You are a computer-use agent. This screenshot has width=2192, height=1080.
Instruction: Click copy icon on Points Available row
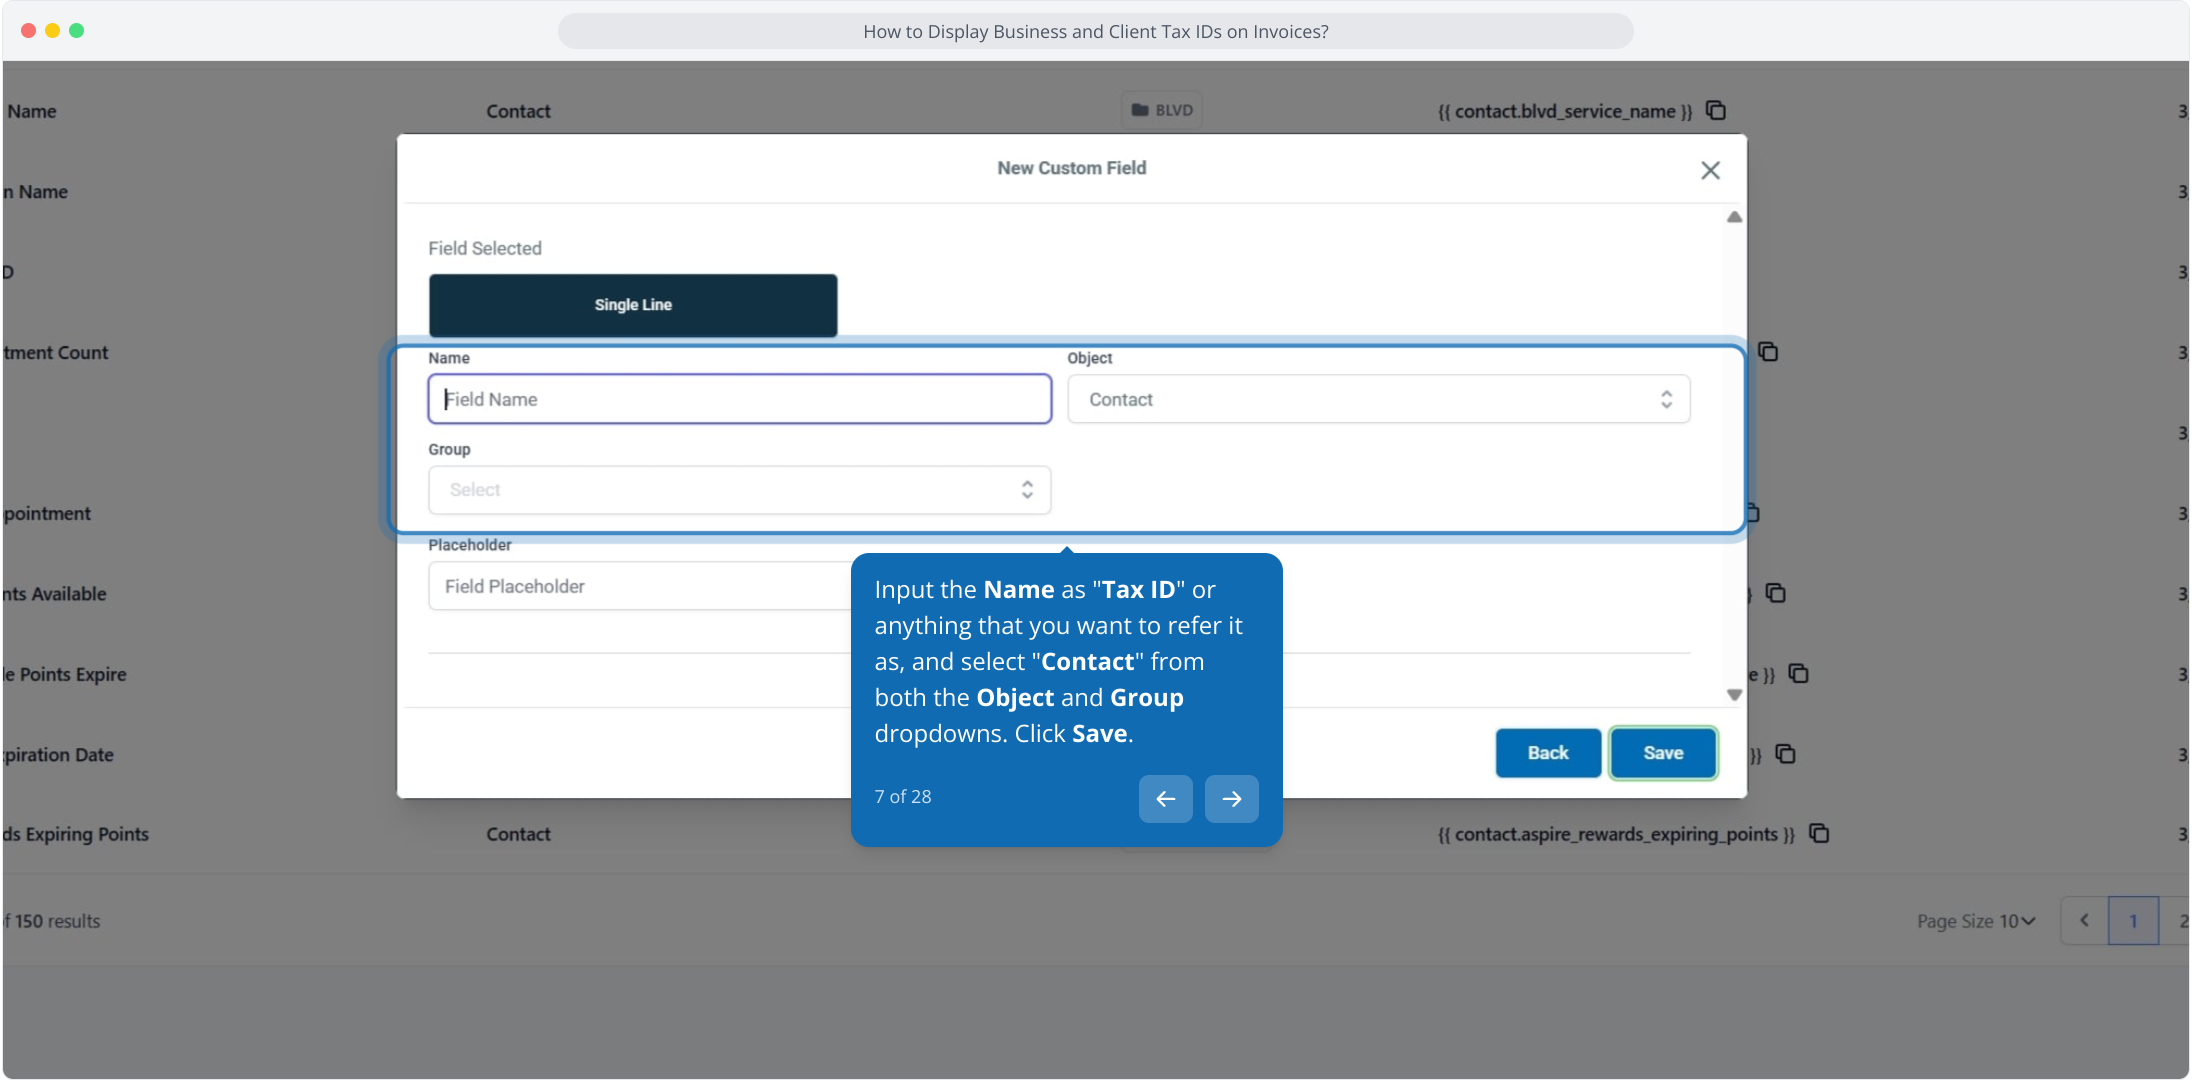[x=1776, y=593]
